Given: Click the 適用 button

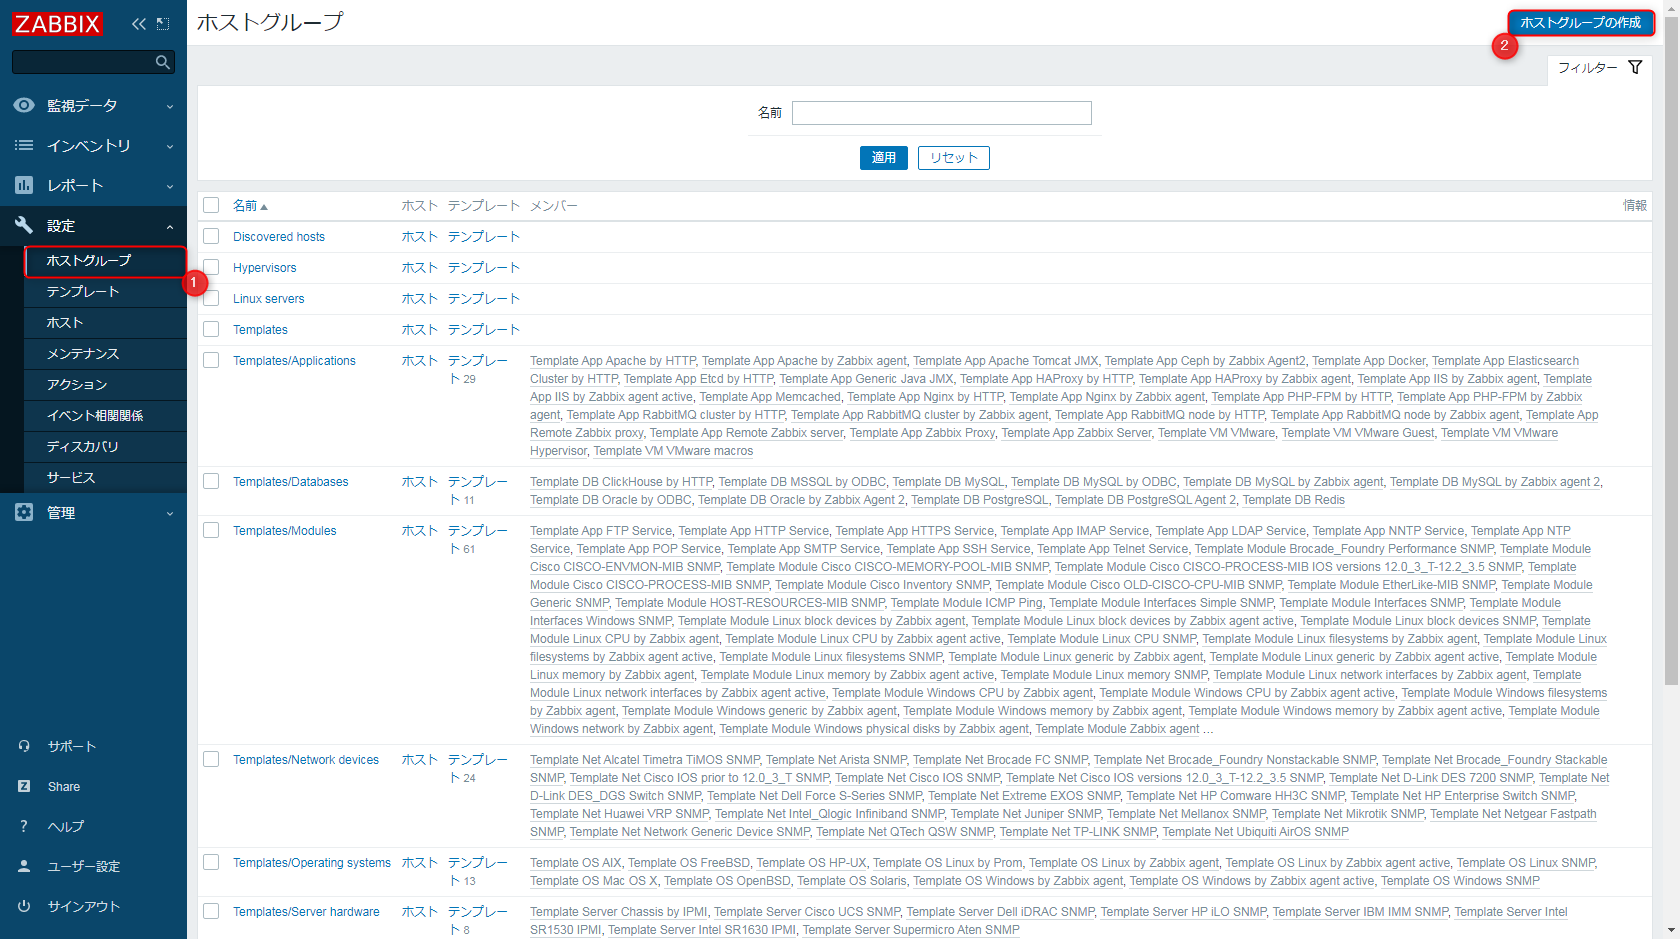Looking at the screenshot, I should tap(884, 158).
